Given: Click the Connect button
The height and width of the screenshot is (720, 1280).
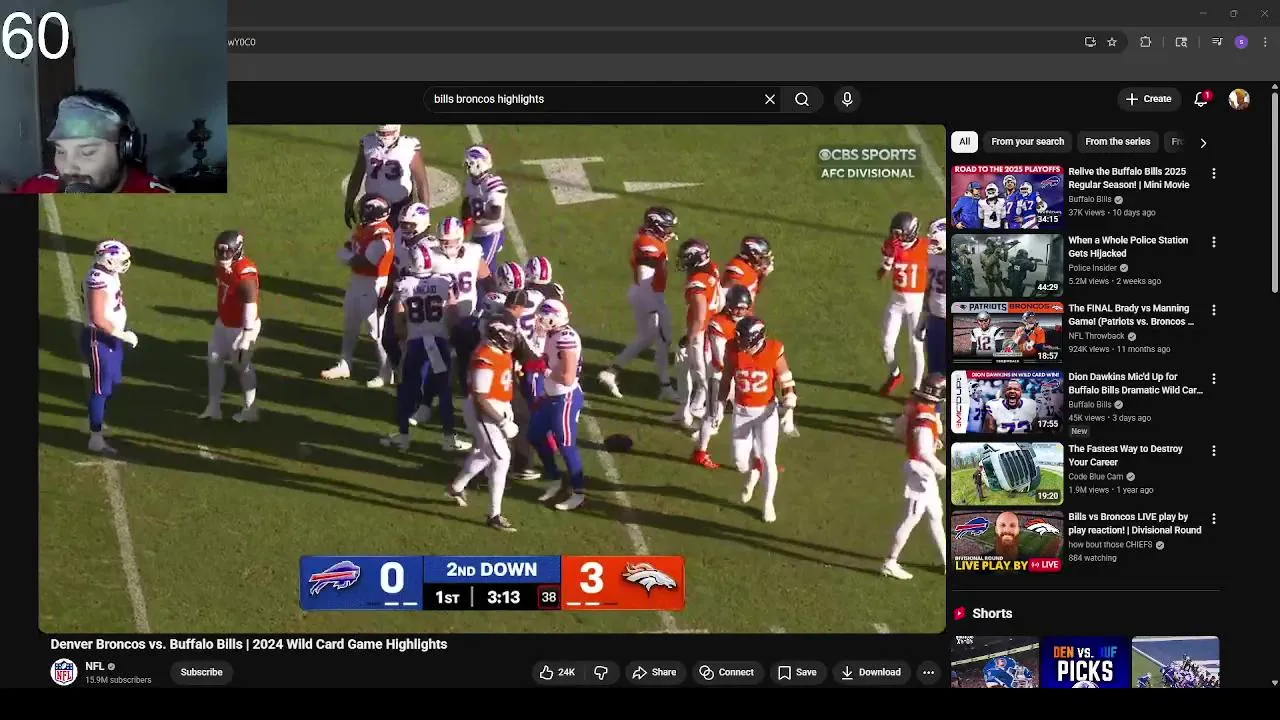Looking at the screenshot, I should (726, 672).
